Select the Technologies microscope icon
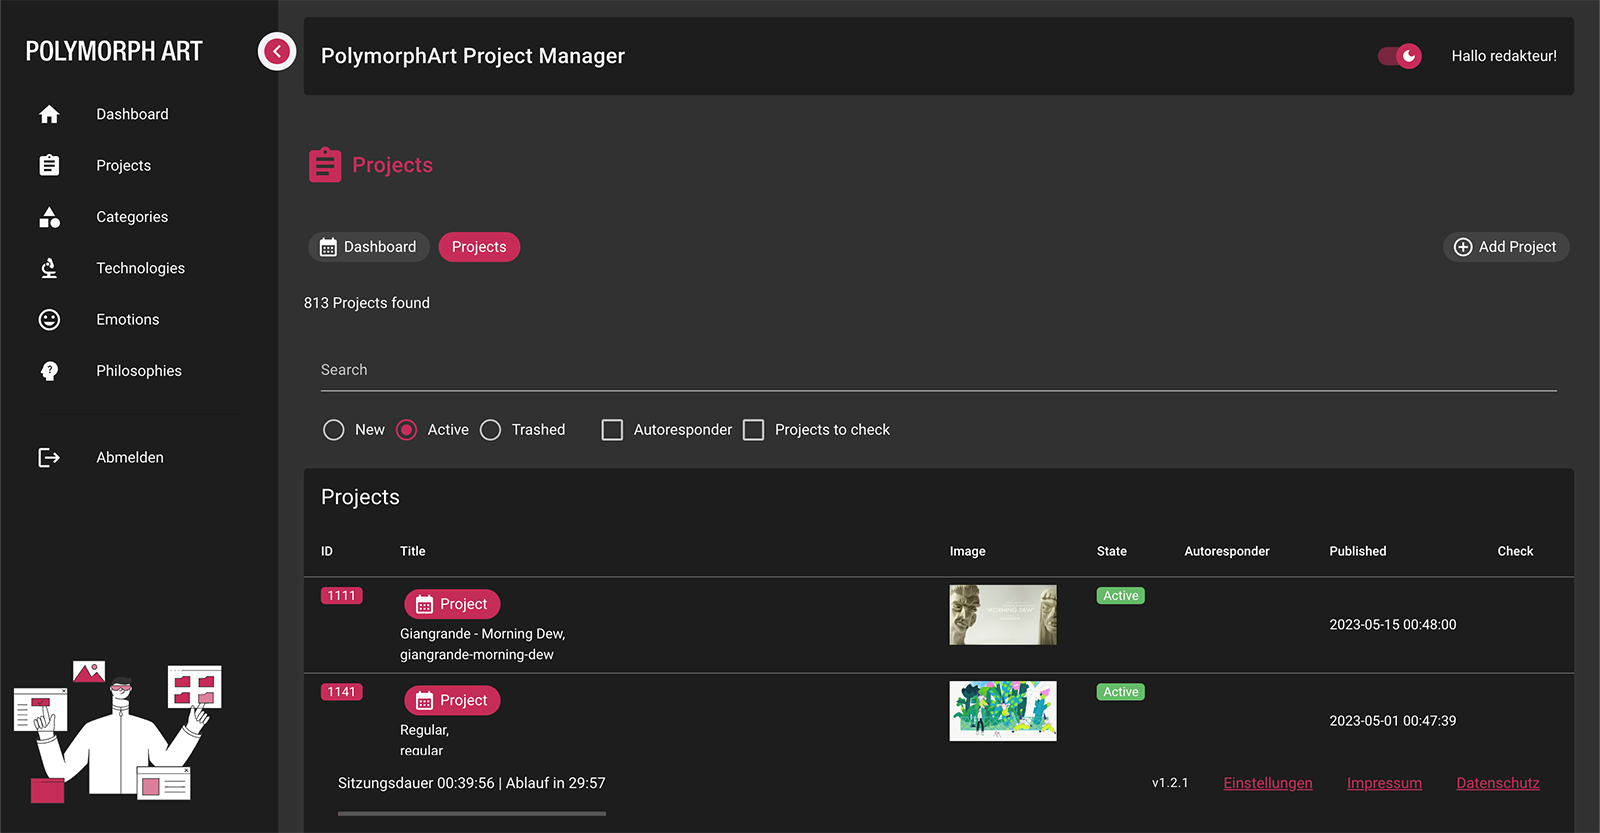 click(x=49, y=268)
